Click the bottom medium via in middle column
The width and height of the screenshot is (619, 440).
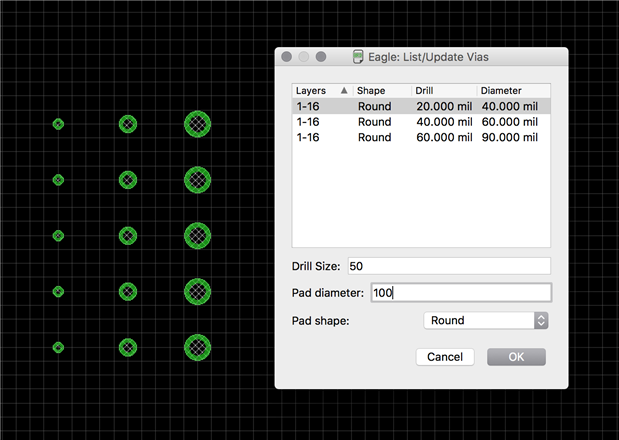(128, 347)
